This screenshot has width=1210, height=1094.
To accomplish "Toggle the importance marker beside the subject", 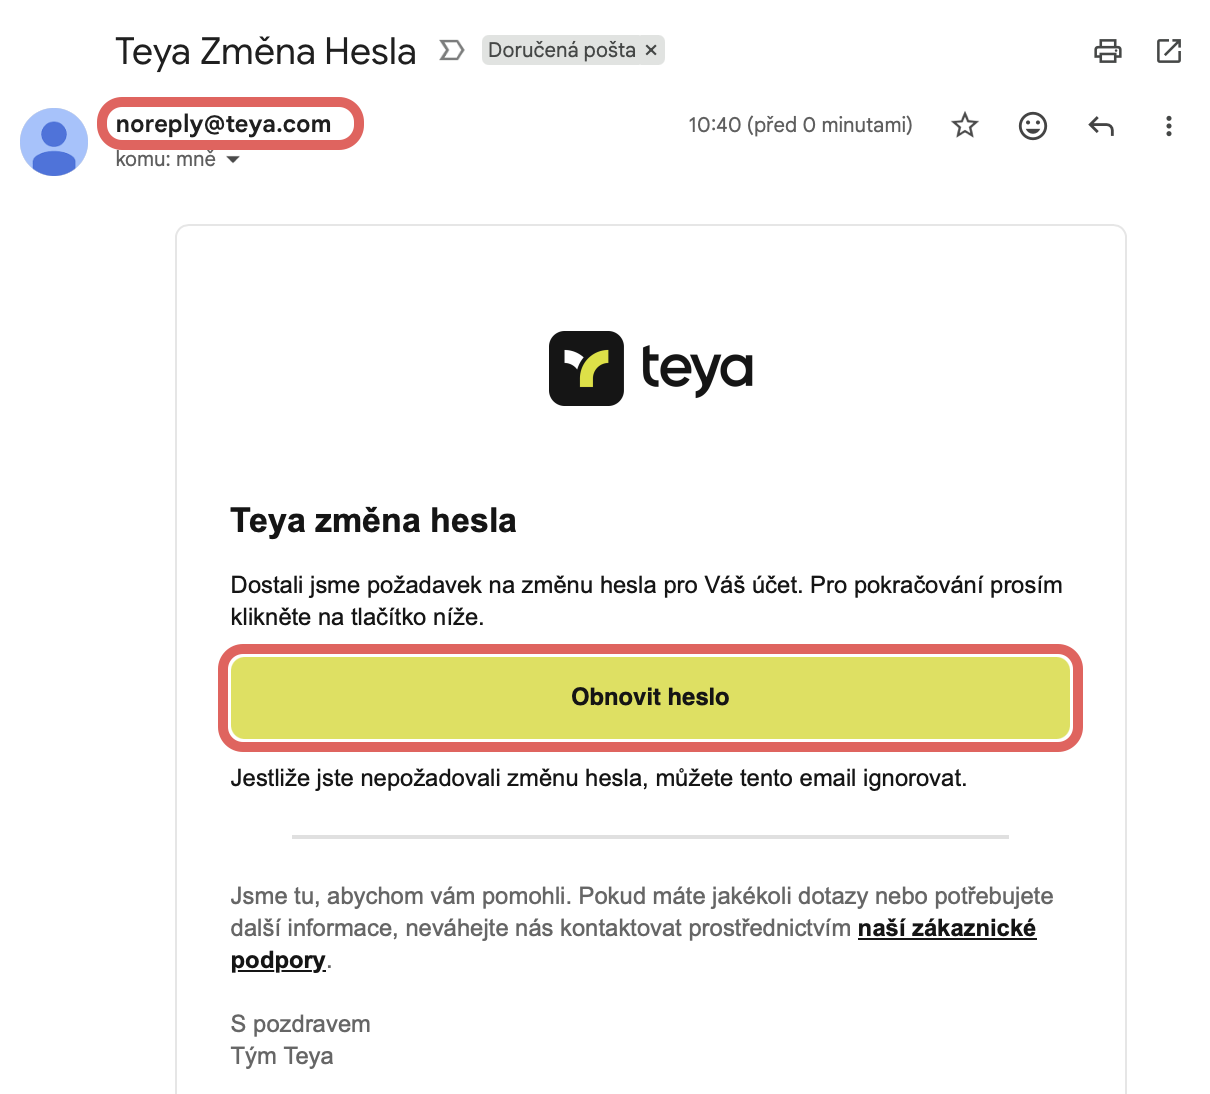I will point(452,50).
